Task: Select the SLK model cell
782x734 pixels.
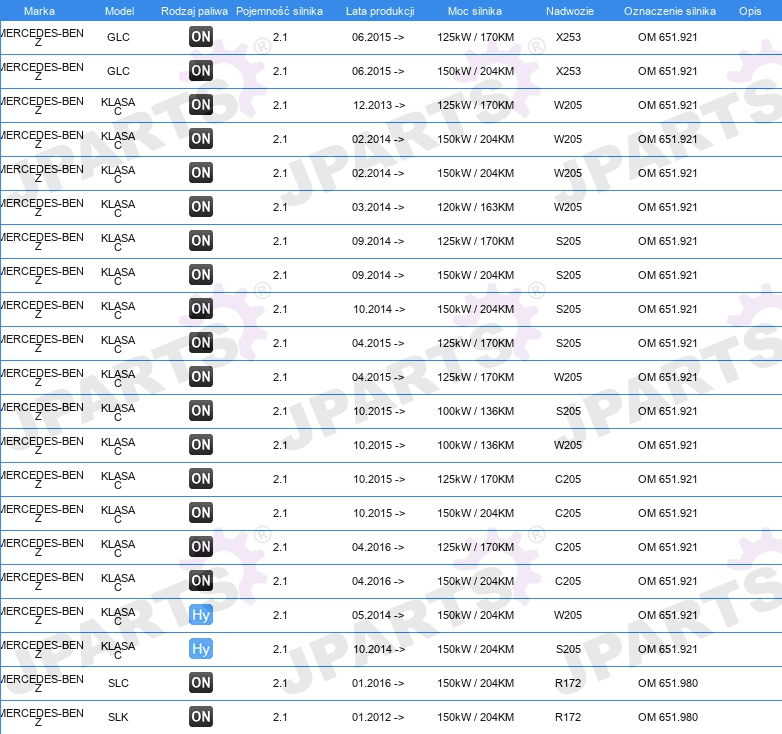Action: click(x=118, y=717)
